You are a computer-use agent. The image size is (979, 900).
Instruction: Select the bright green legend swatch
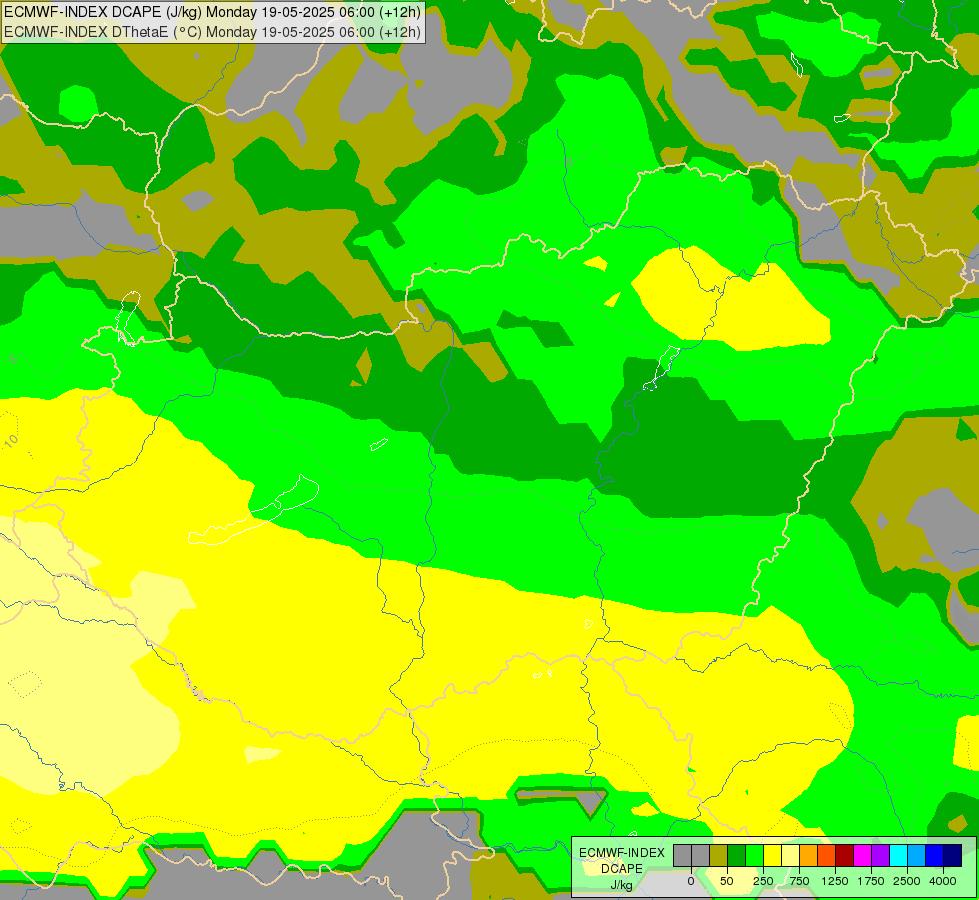(754, 856)
